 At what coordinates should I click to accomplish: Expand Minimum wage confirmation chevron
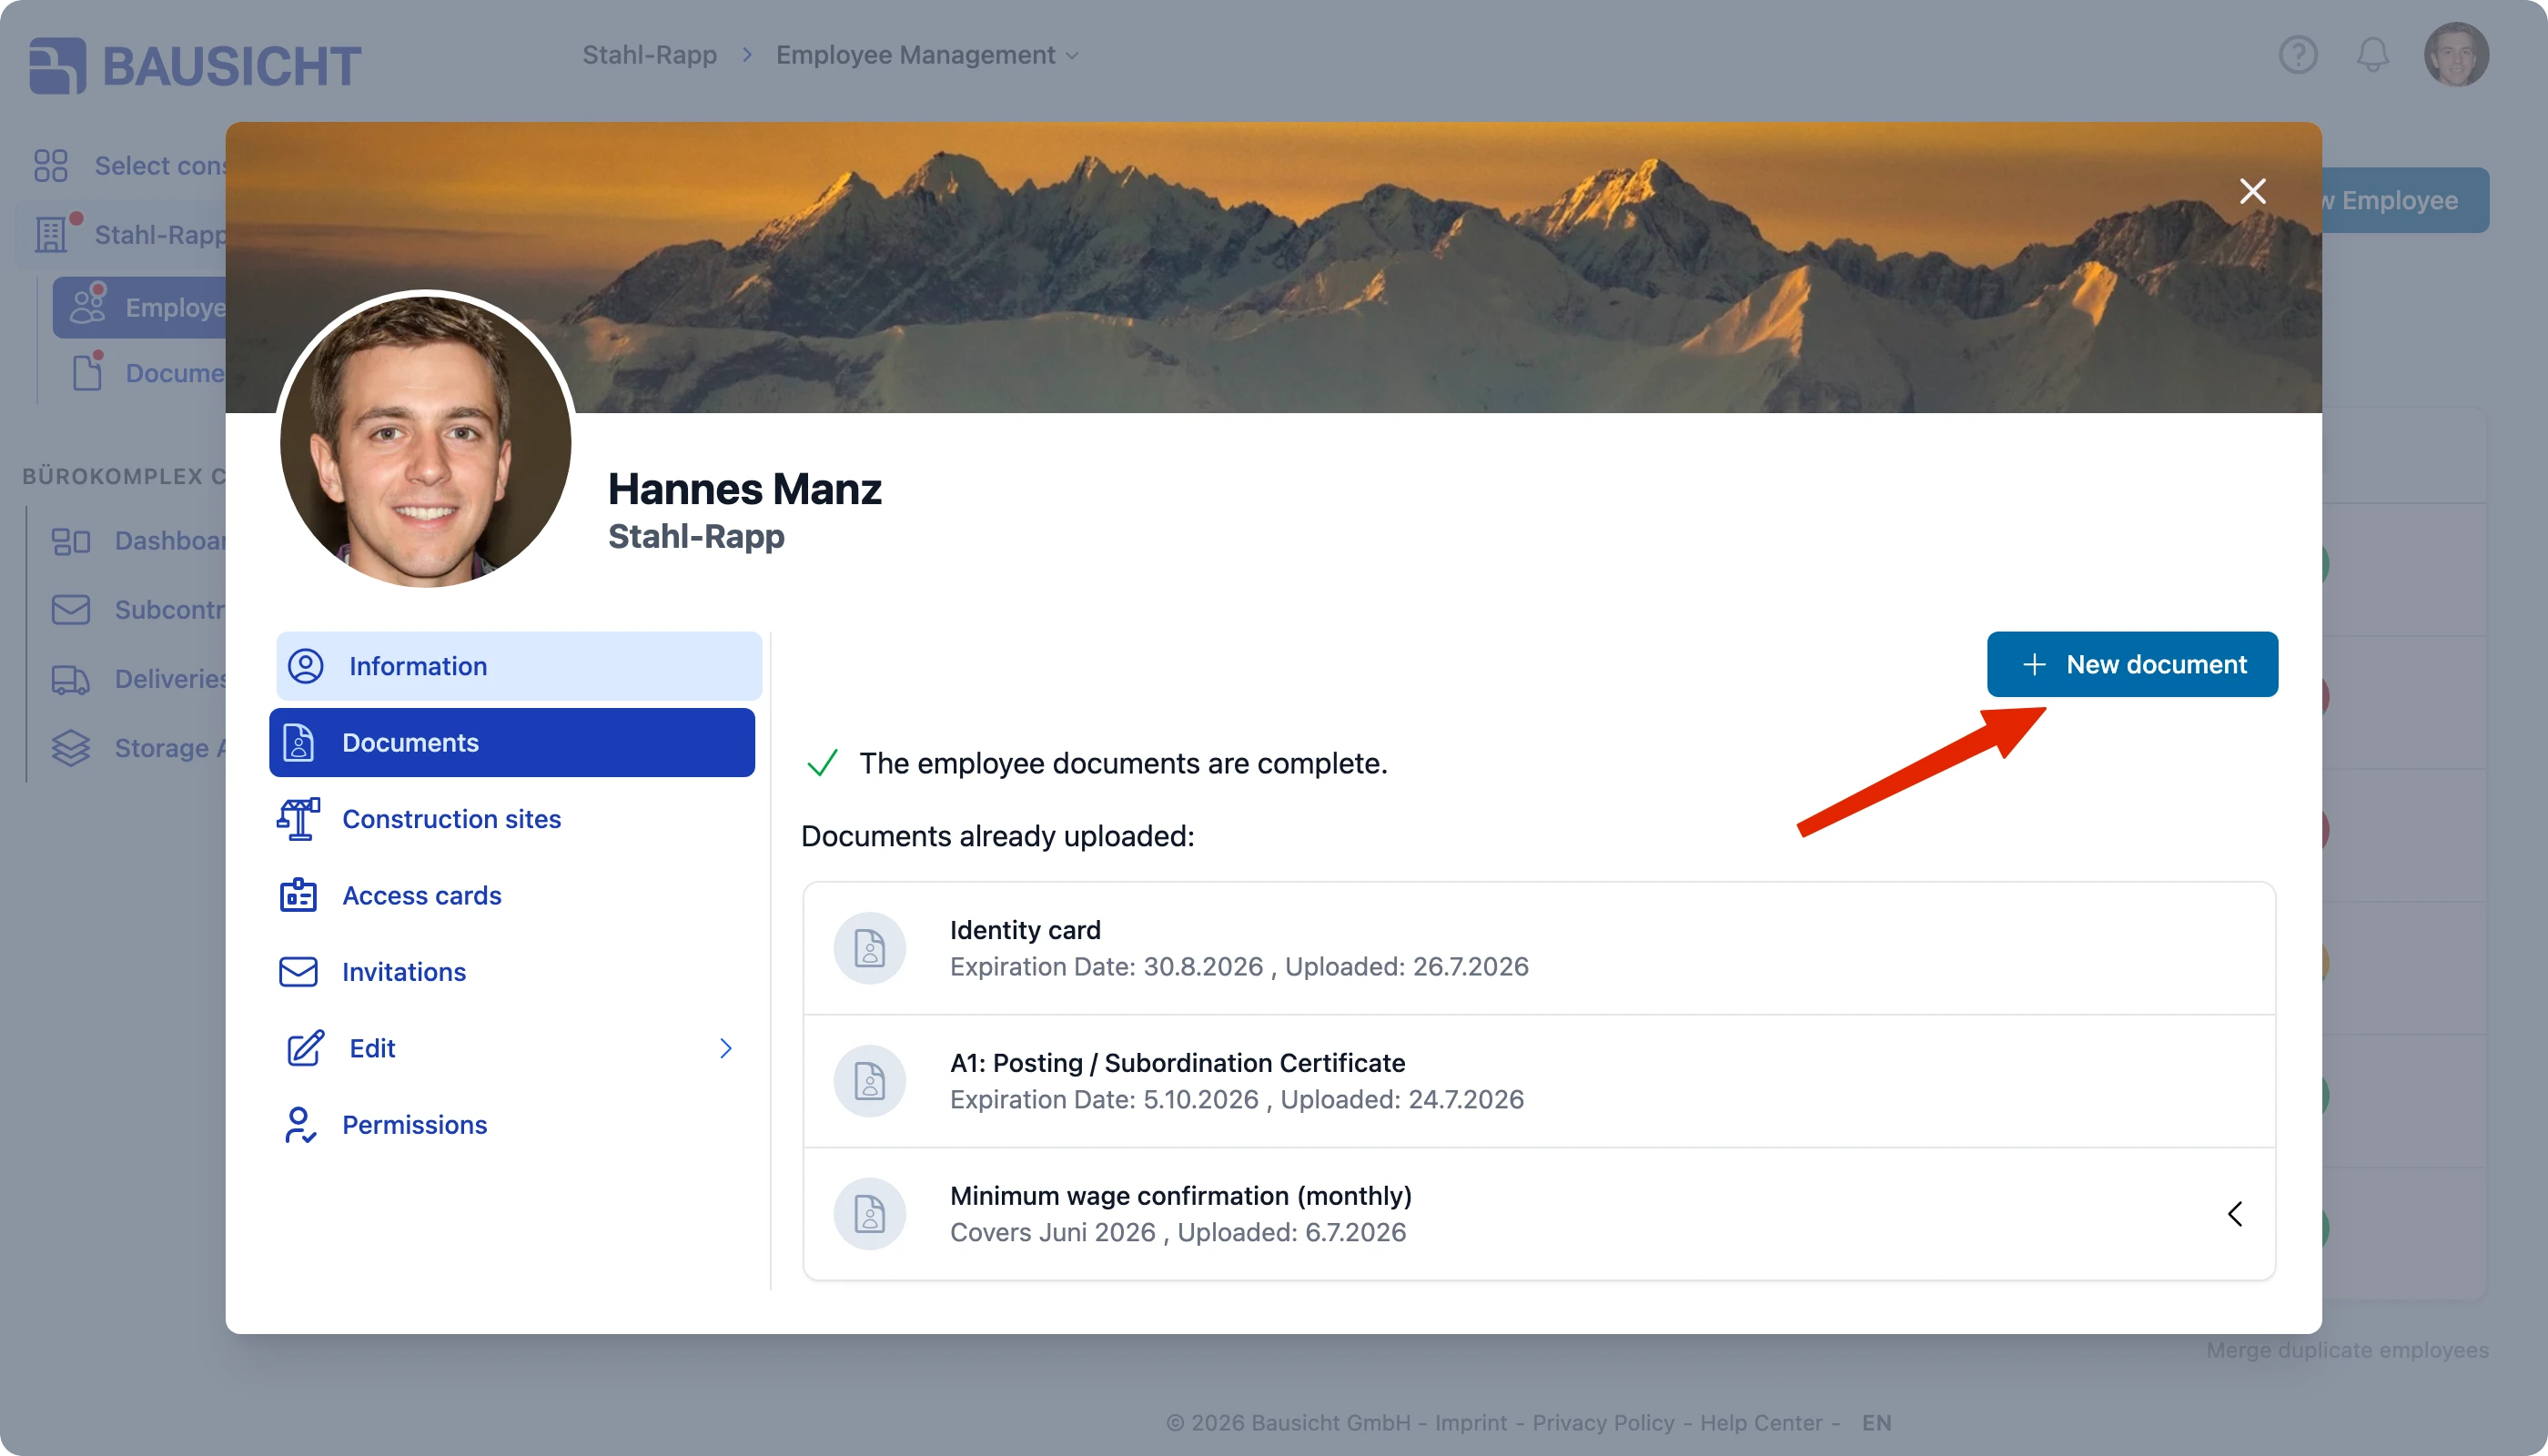(x=2235, y=1214)
